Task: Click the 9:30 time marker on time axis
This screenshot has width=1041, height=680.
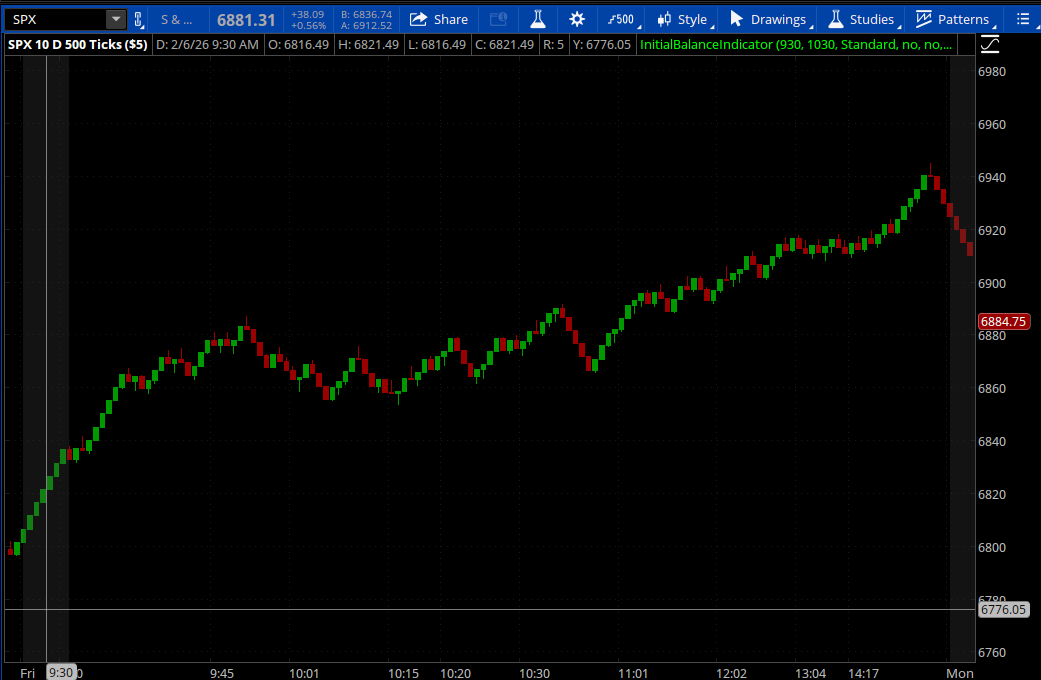Action: point(61,673)
